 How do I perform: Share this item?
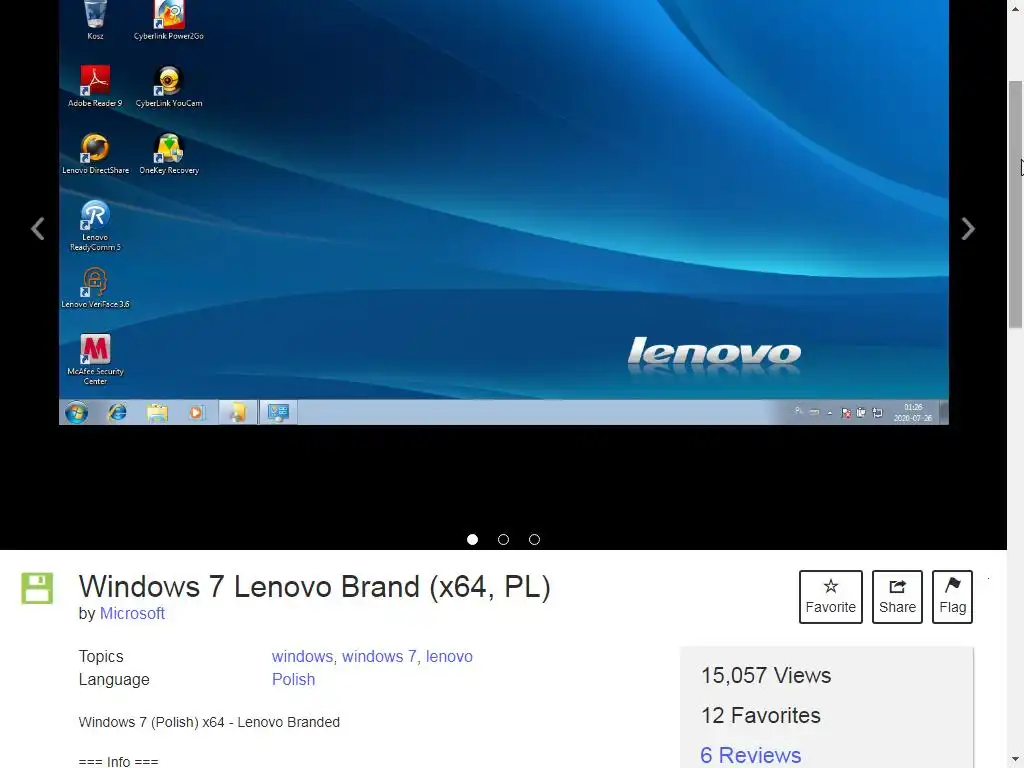897,597
